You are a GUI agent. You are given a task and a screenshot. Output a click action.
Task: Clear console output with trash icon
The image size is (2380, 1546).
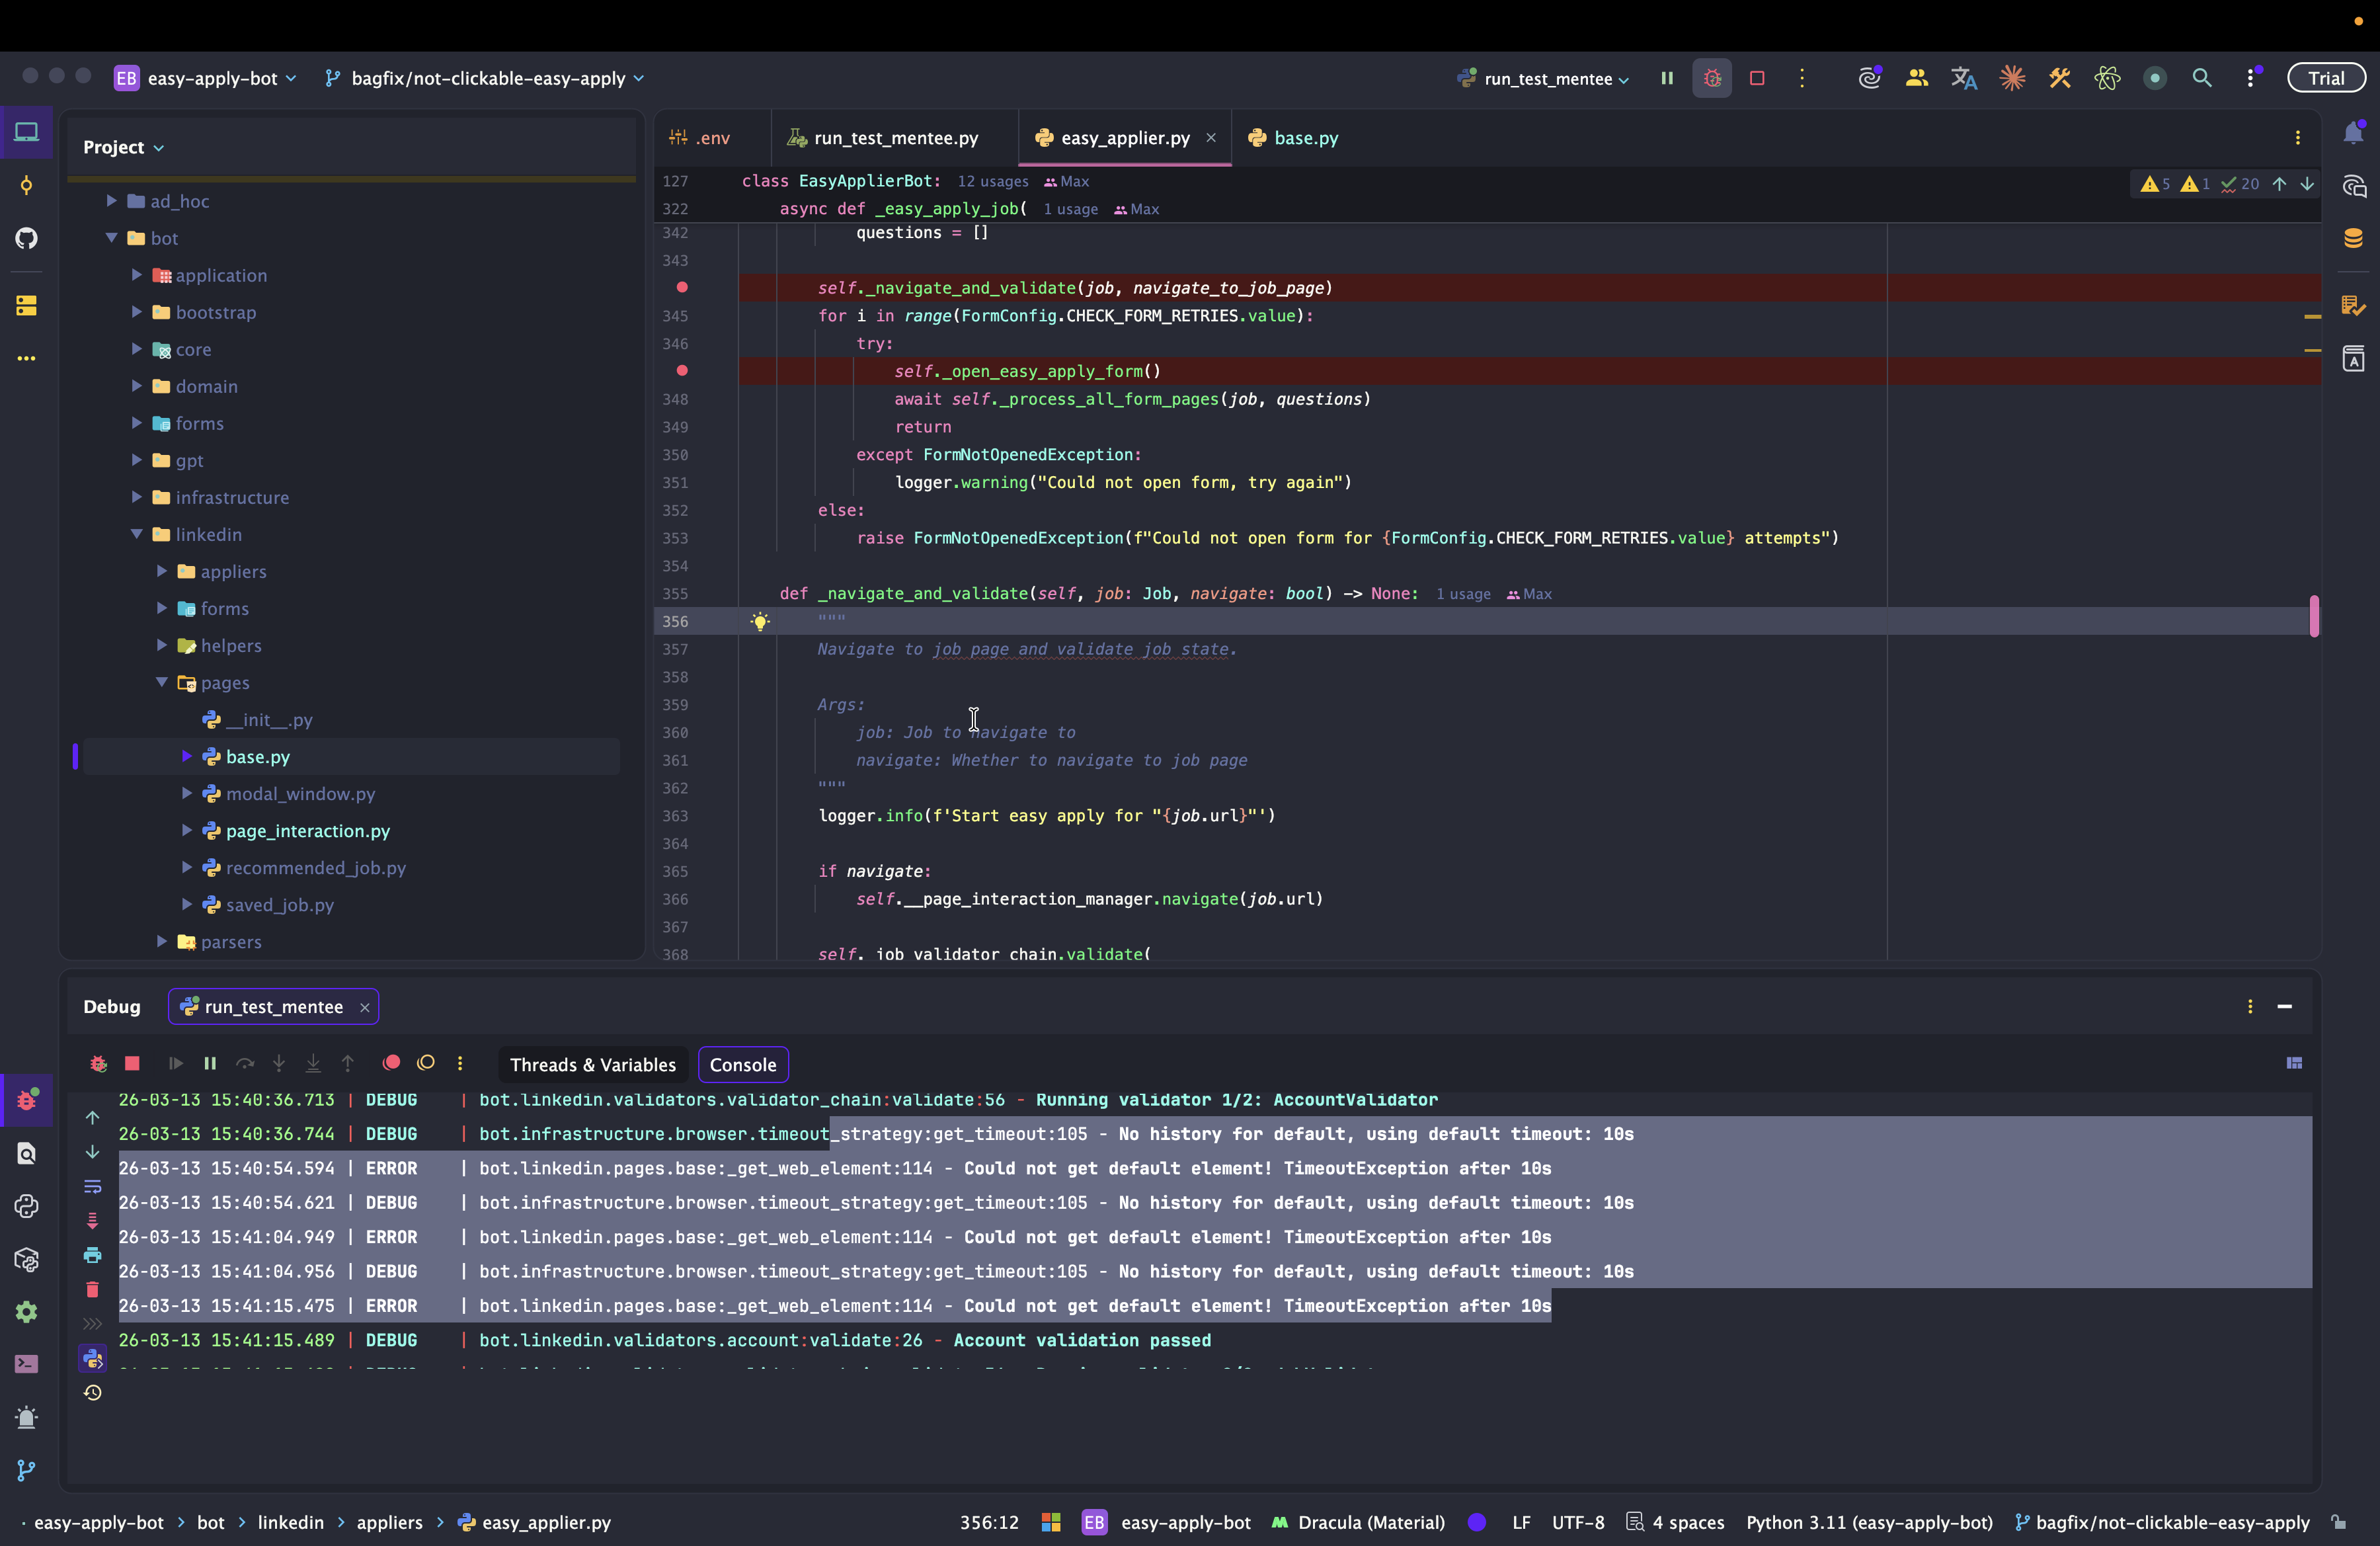pos(92,1289)
